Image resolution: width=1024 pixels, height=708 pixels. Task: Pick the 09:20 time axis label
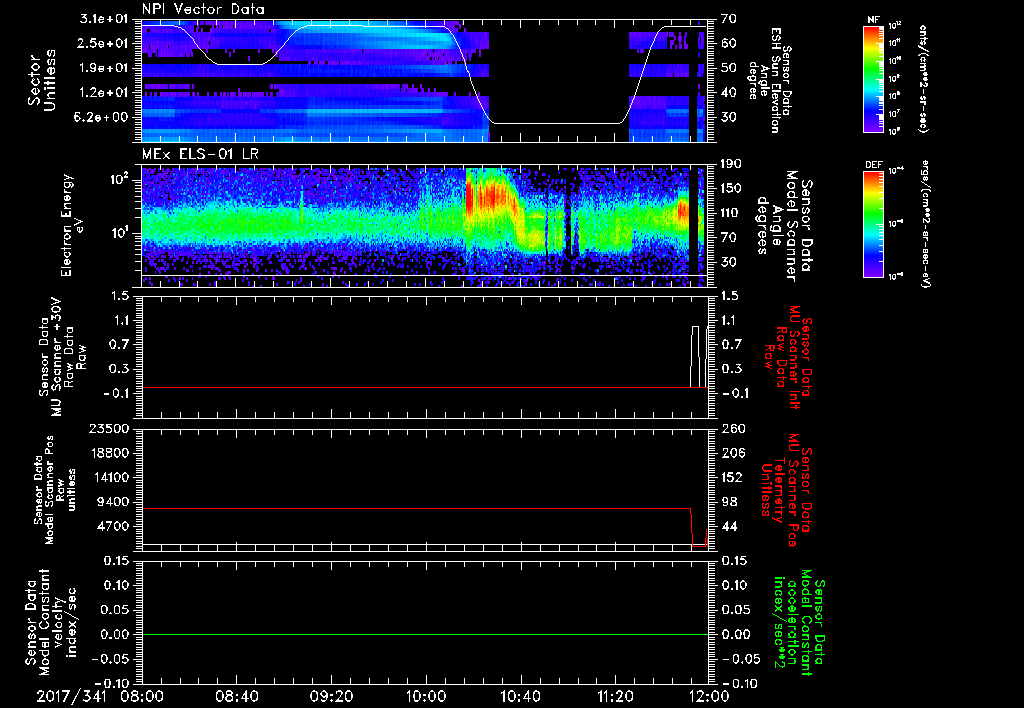pyautogui.click(x=332, y=695)
